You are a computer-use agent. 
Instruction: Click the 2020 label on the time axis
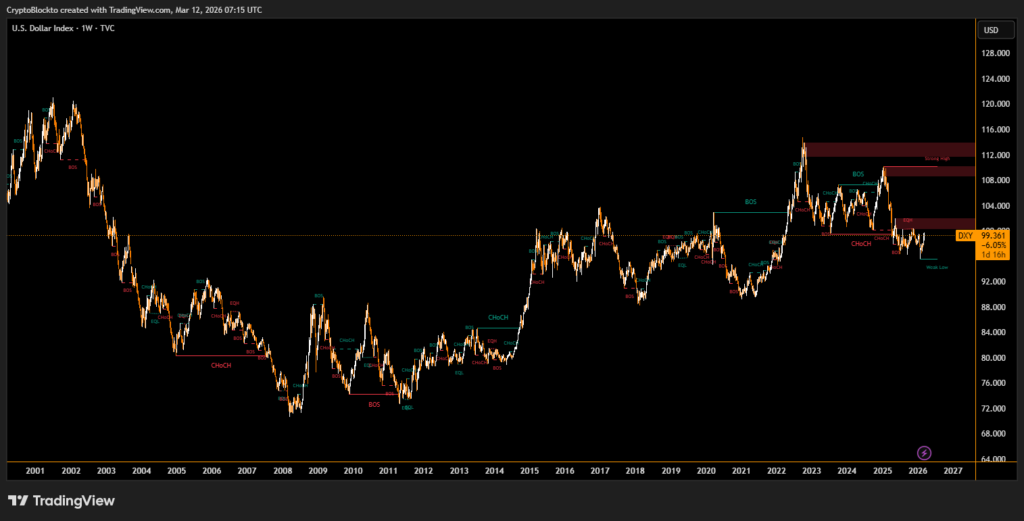[706, 470]
